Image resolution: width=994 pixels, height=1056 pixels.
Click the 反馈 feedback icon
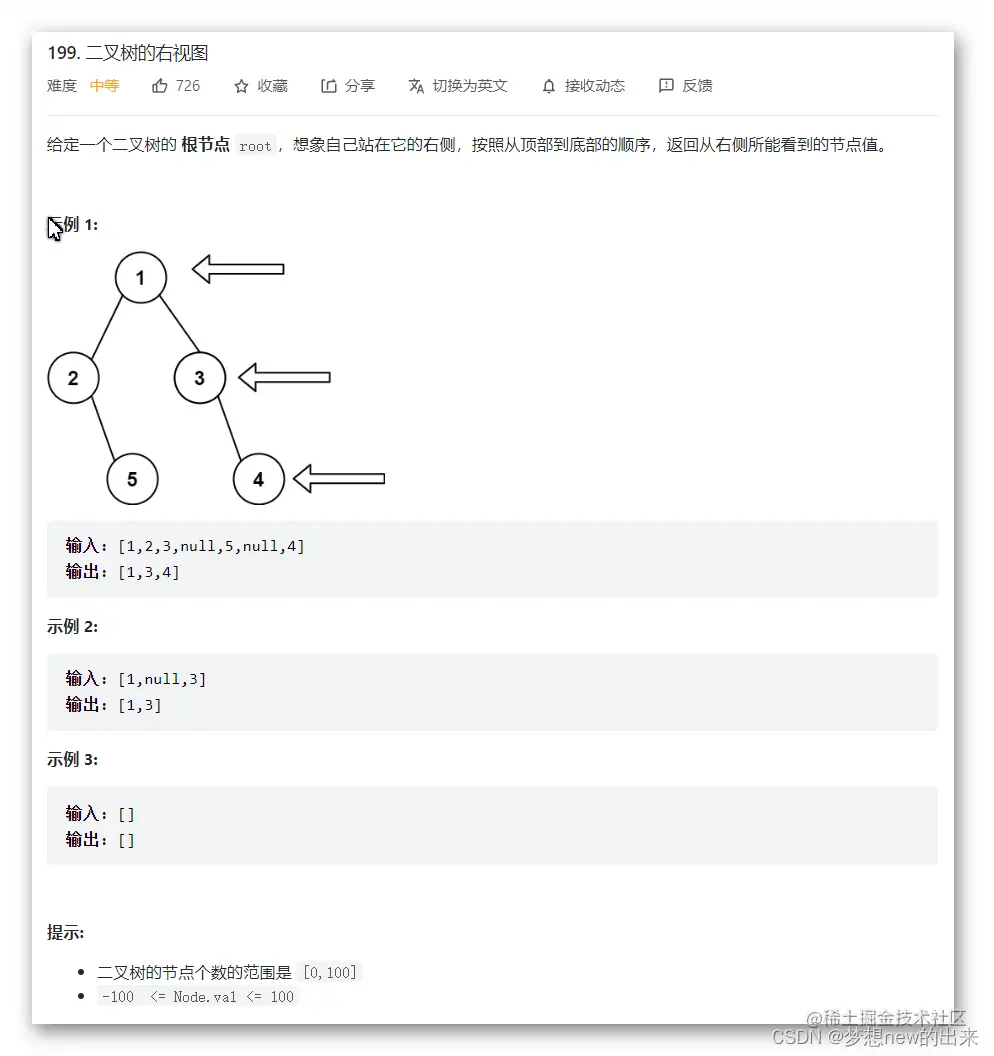click(666, 86)
